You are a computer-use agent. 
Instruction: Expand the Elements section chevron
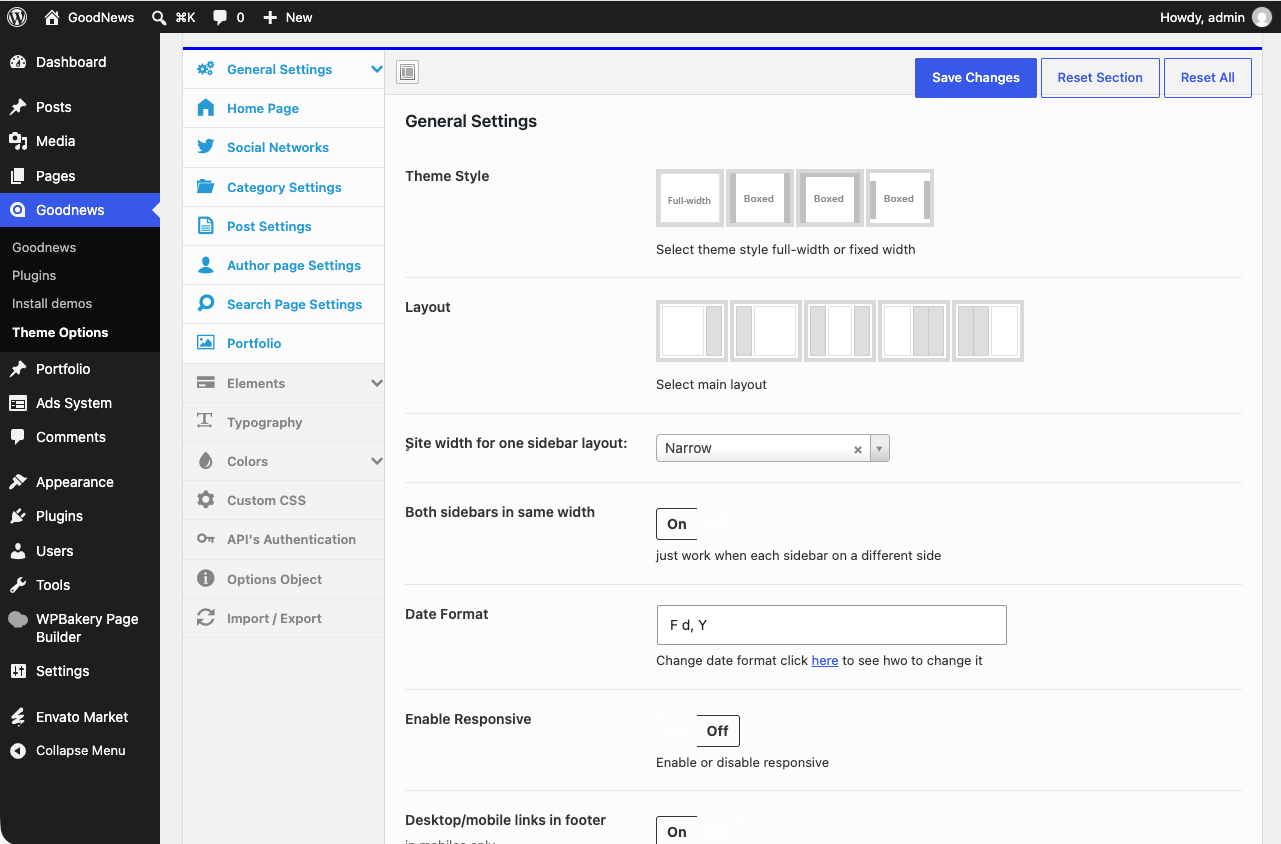pyautogui.click(x=377, y=383)
